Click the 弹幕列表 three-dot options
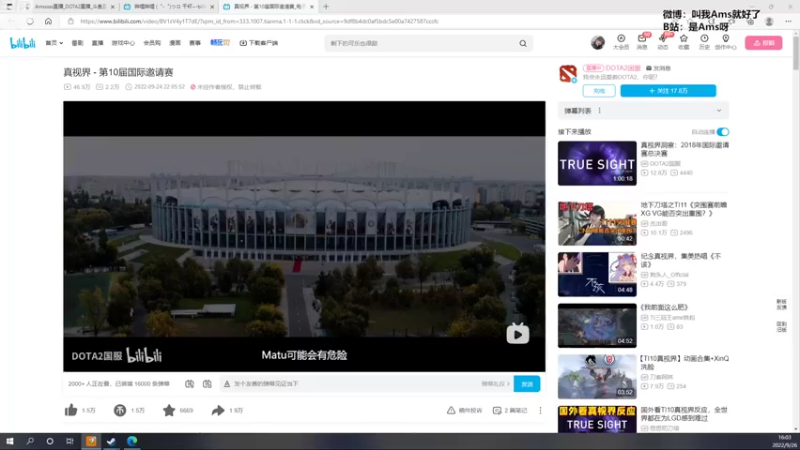The height and width of the screenshot is (450, 800). (599, 111)
